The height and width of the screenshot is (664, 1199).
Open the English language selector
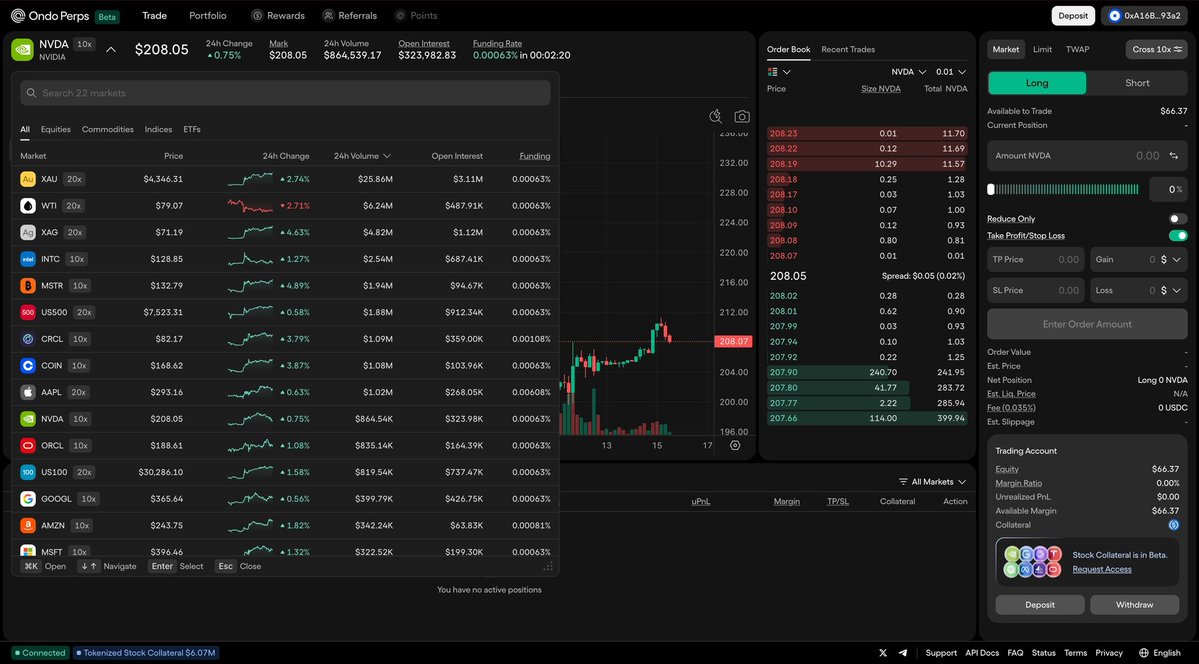[1160, 653]
